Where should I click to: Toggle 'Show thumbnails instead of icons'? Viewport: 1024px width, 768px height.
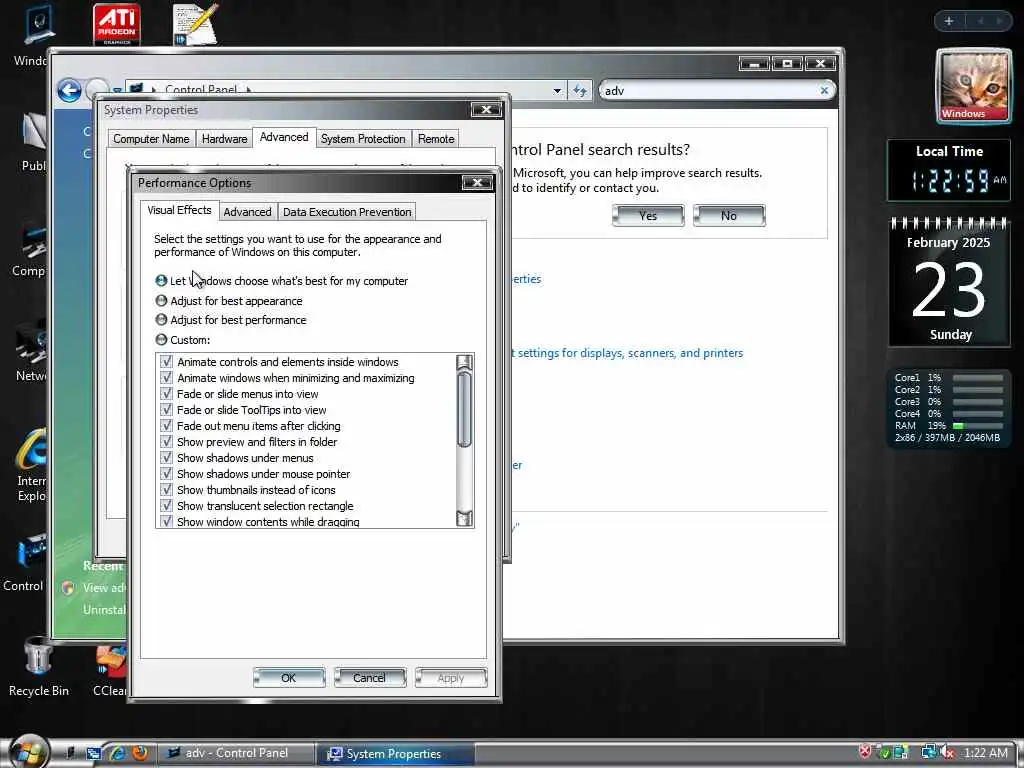coord(167,490)
